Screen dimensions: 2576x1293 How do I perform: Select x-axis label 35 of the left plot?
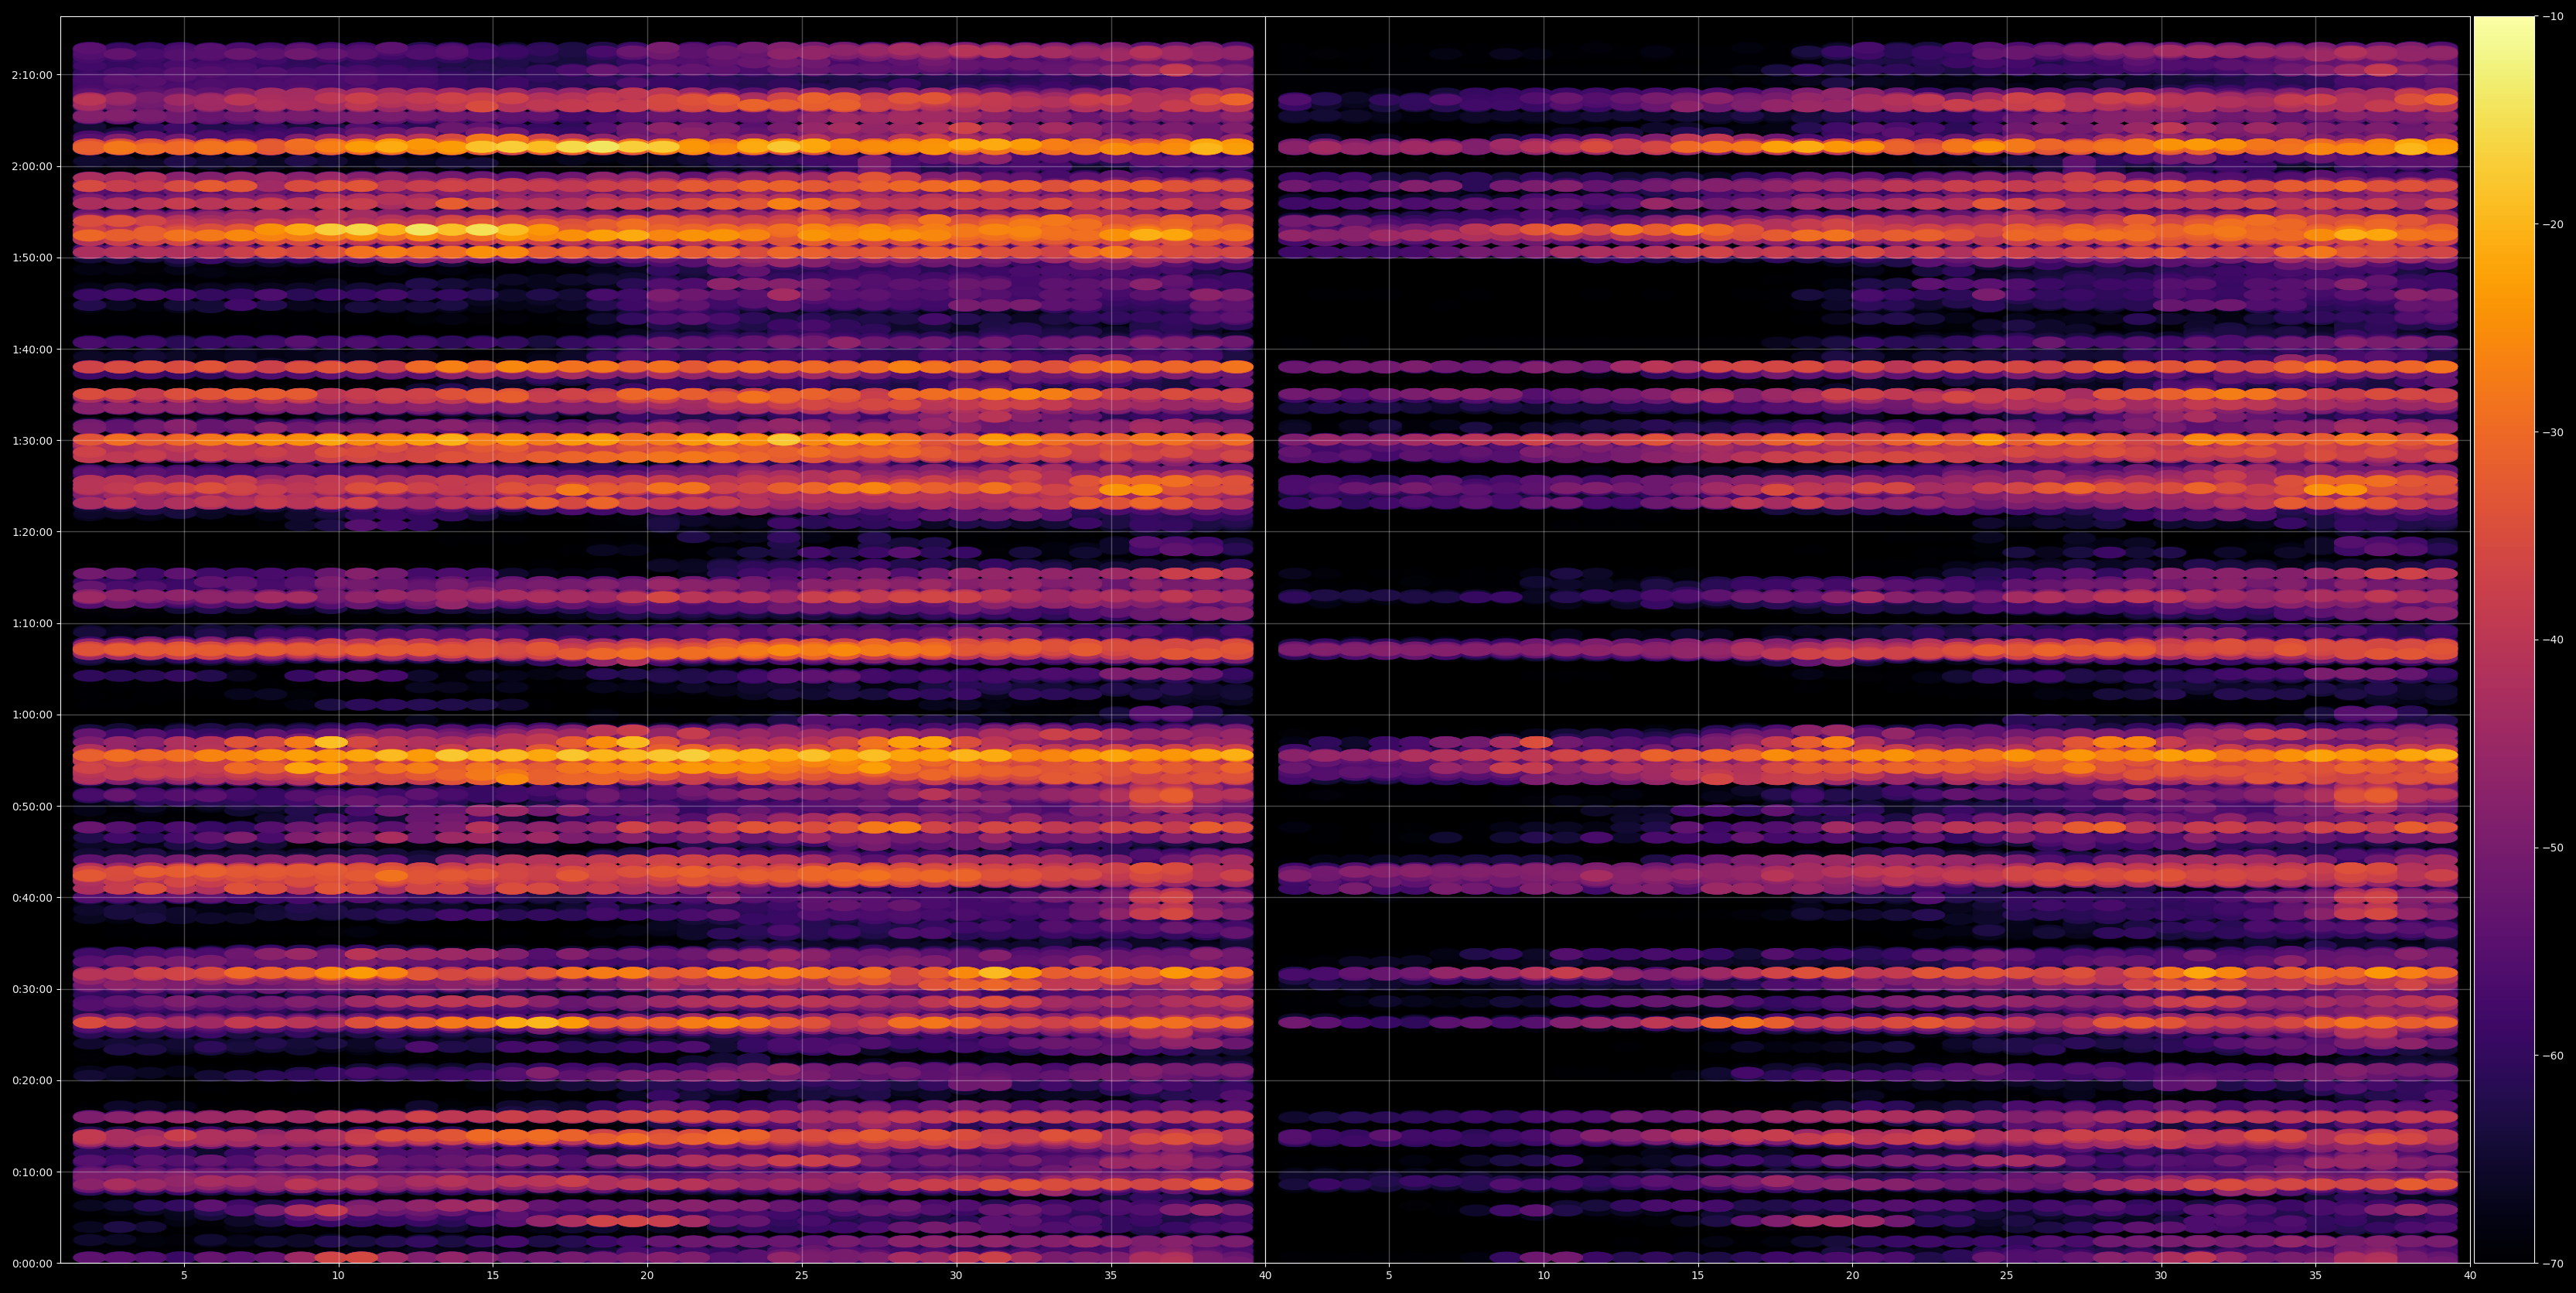(x=1111, y=1276)
